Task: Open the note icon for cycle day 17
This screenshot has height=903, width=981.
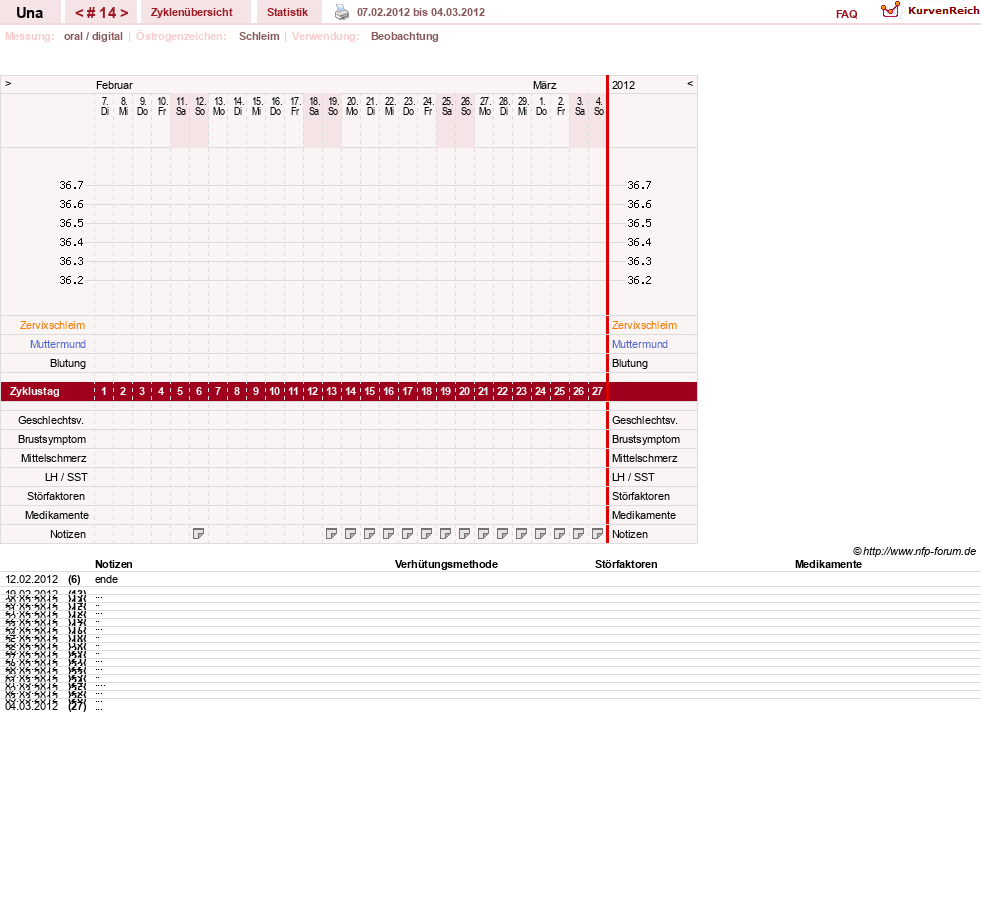Action: point(407,534)
